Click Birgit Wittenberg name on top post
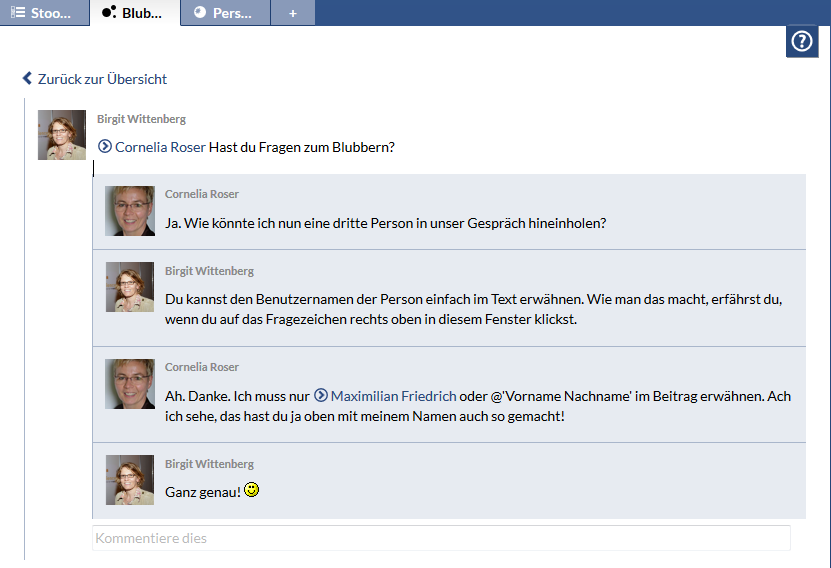Image resolution: width=831 pixels, height=568 pixels. click(141, 119)
